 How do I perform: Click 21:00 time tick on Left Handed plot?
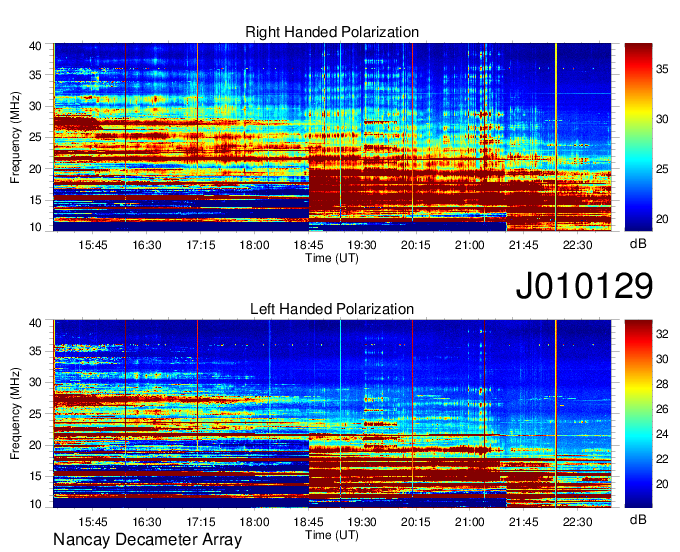tap(470, 522)
